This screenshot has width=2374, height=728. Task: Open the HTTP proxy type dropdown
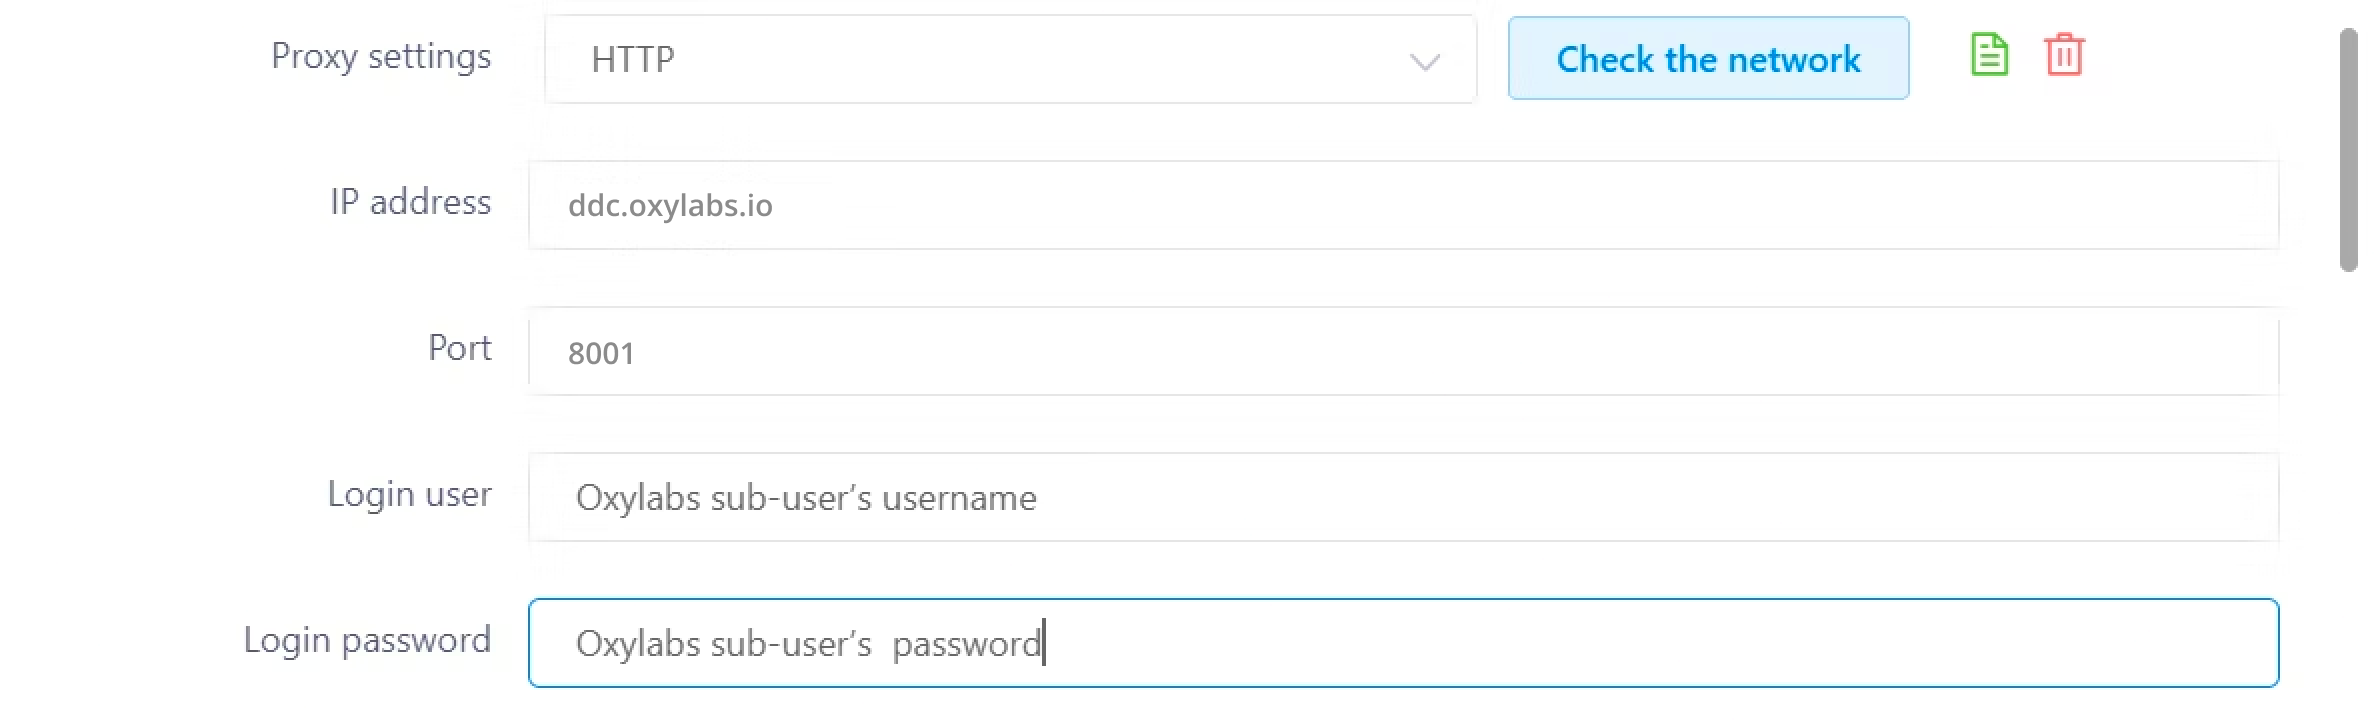(1010, 59)
